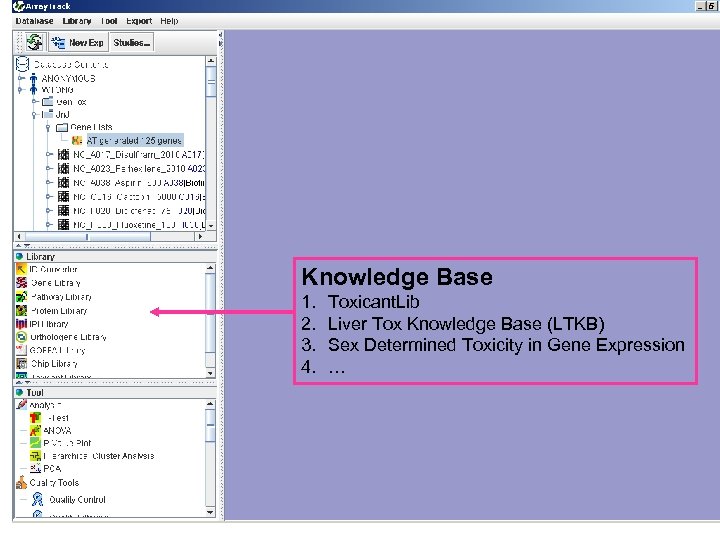Open the Orthologene Library icon
This screenshot has width=720, height=540.
tap(21, 337)
